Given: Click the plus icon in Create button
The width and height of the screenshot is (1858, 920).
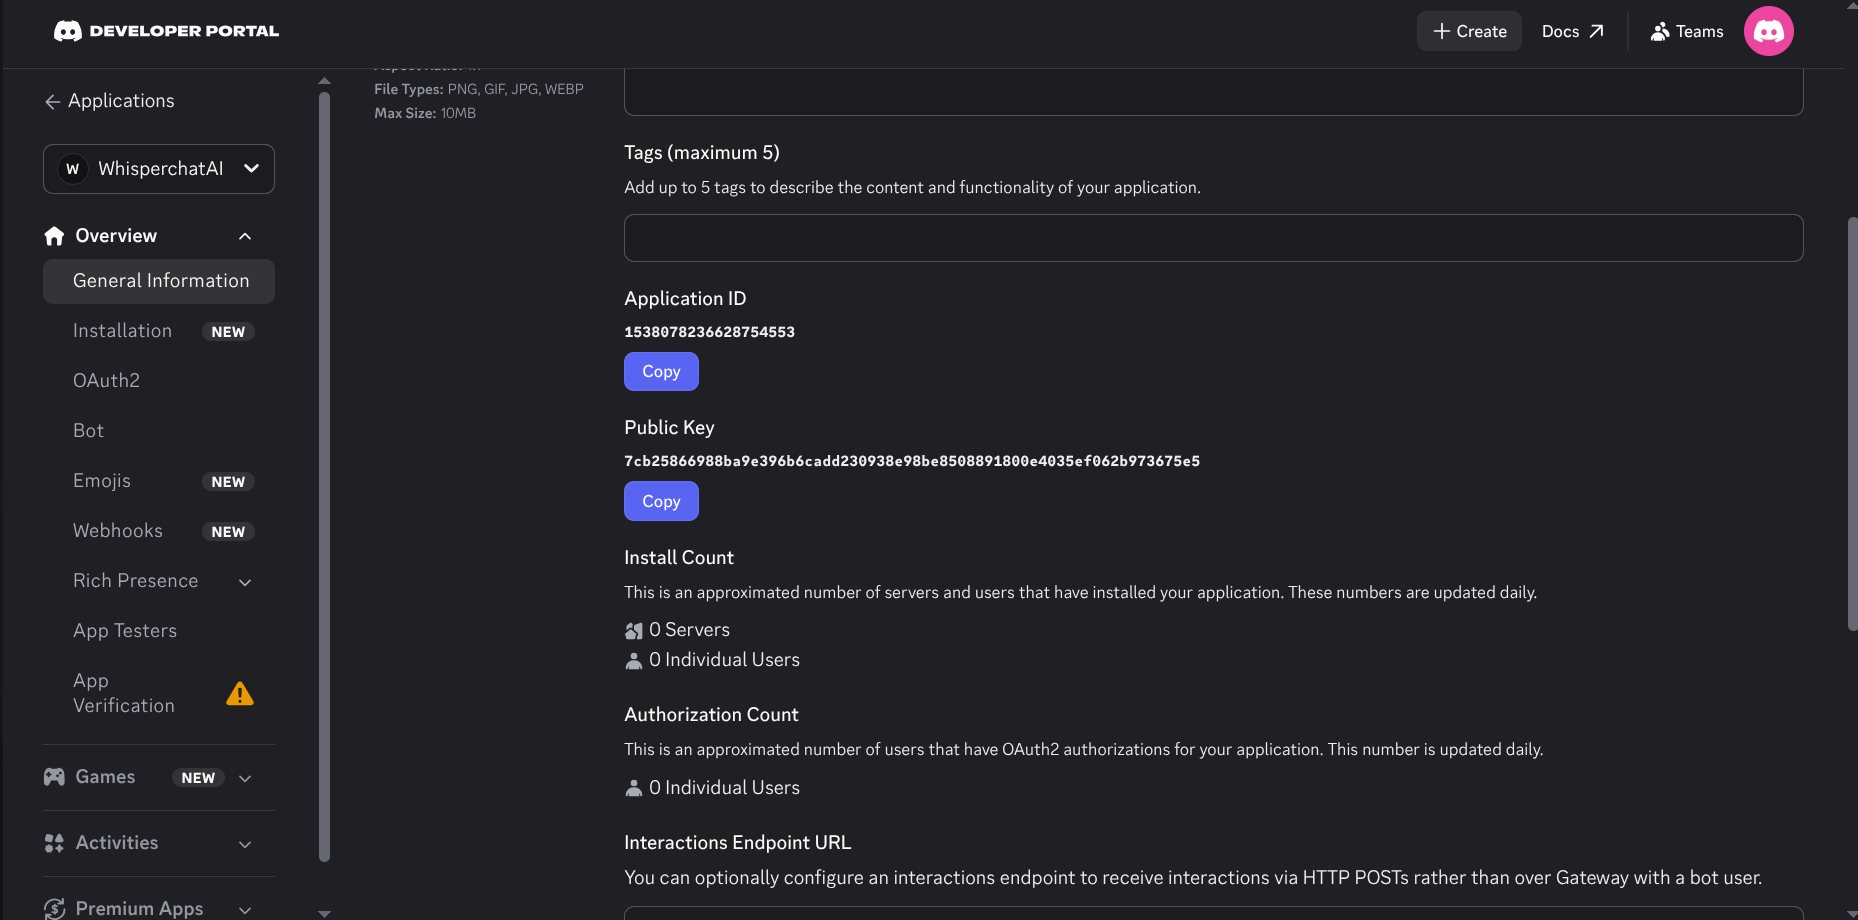Looking at the screenshot, I should click(1441, 31).
